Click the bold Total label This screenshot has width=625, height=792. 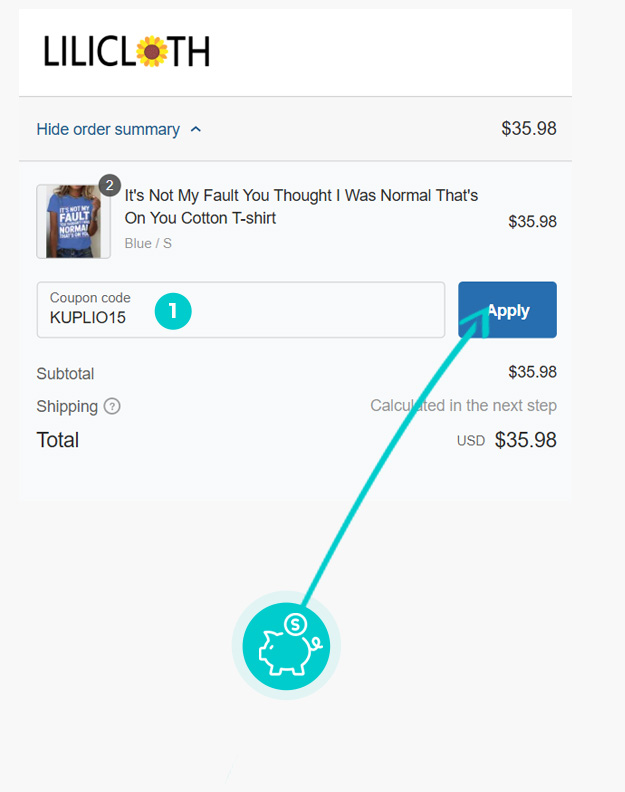pos(57,440)
